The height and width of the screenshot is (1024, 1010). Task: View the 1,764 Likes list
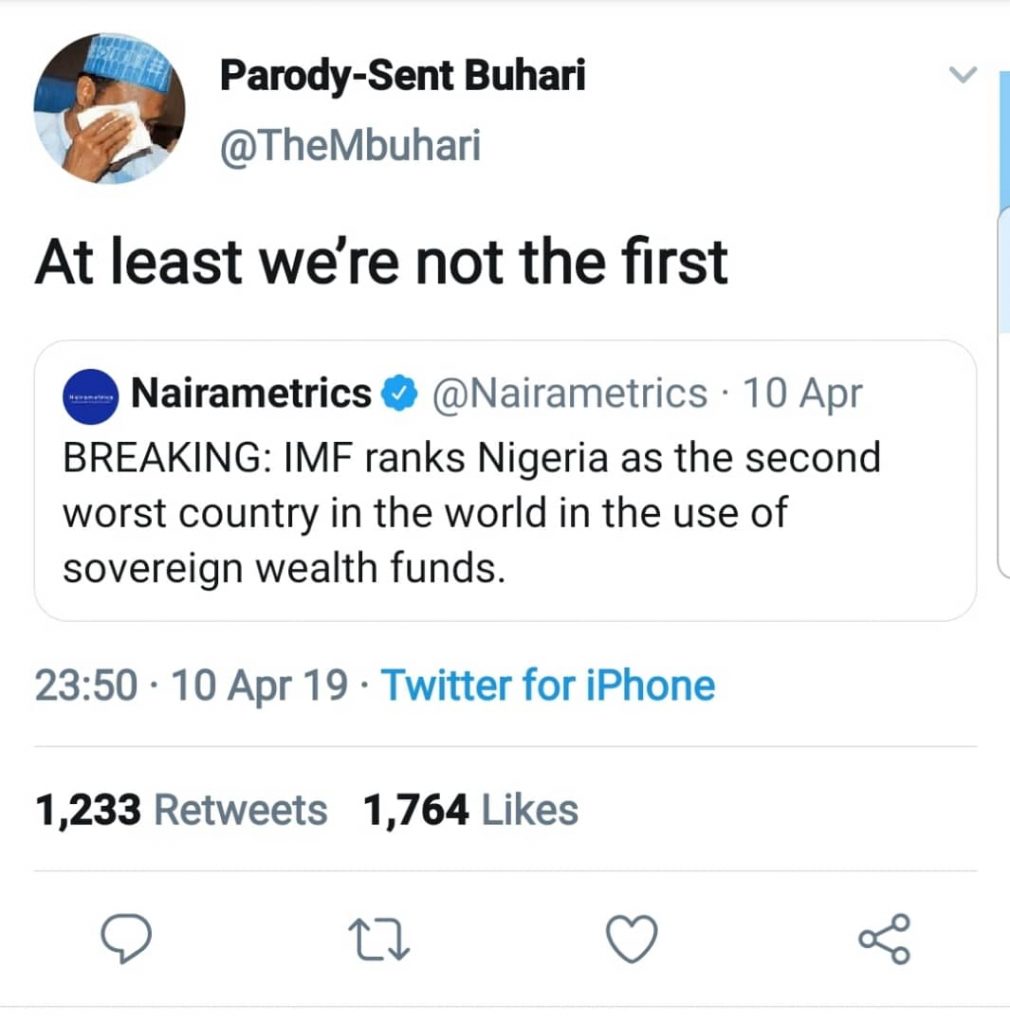point(472,810)
